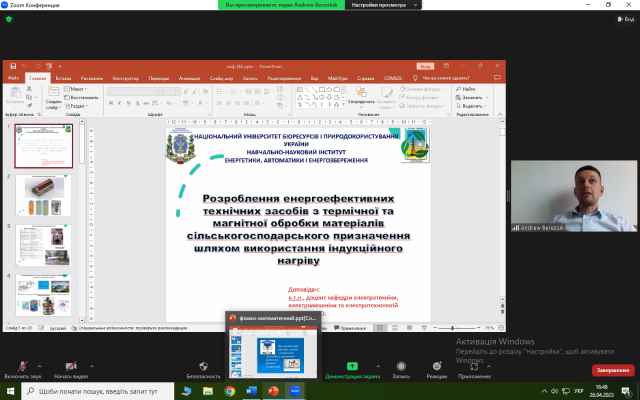Open Приложения apps panel in Zoom

(x=474, y=369)
